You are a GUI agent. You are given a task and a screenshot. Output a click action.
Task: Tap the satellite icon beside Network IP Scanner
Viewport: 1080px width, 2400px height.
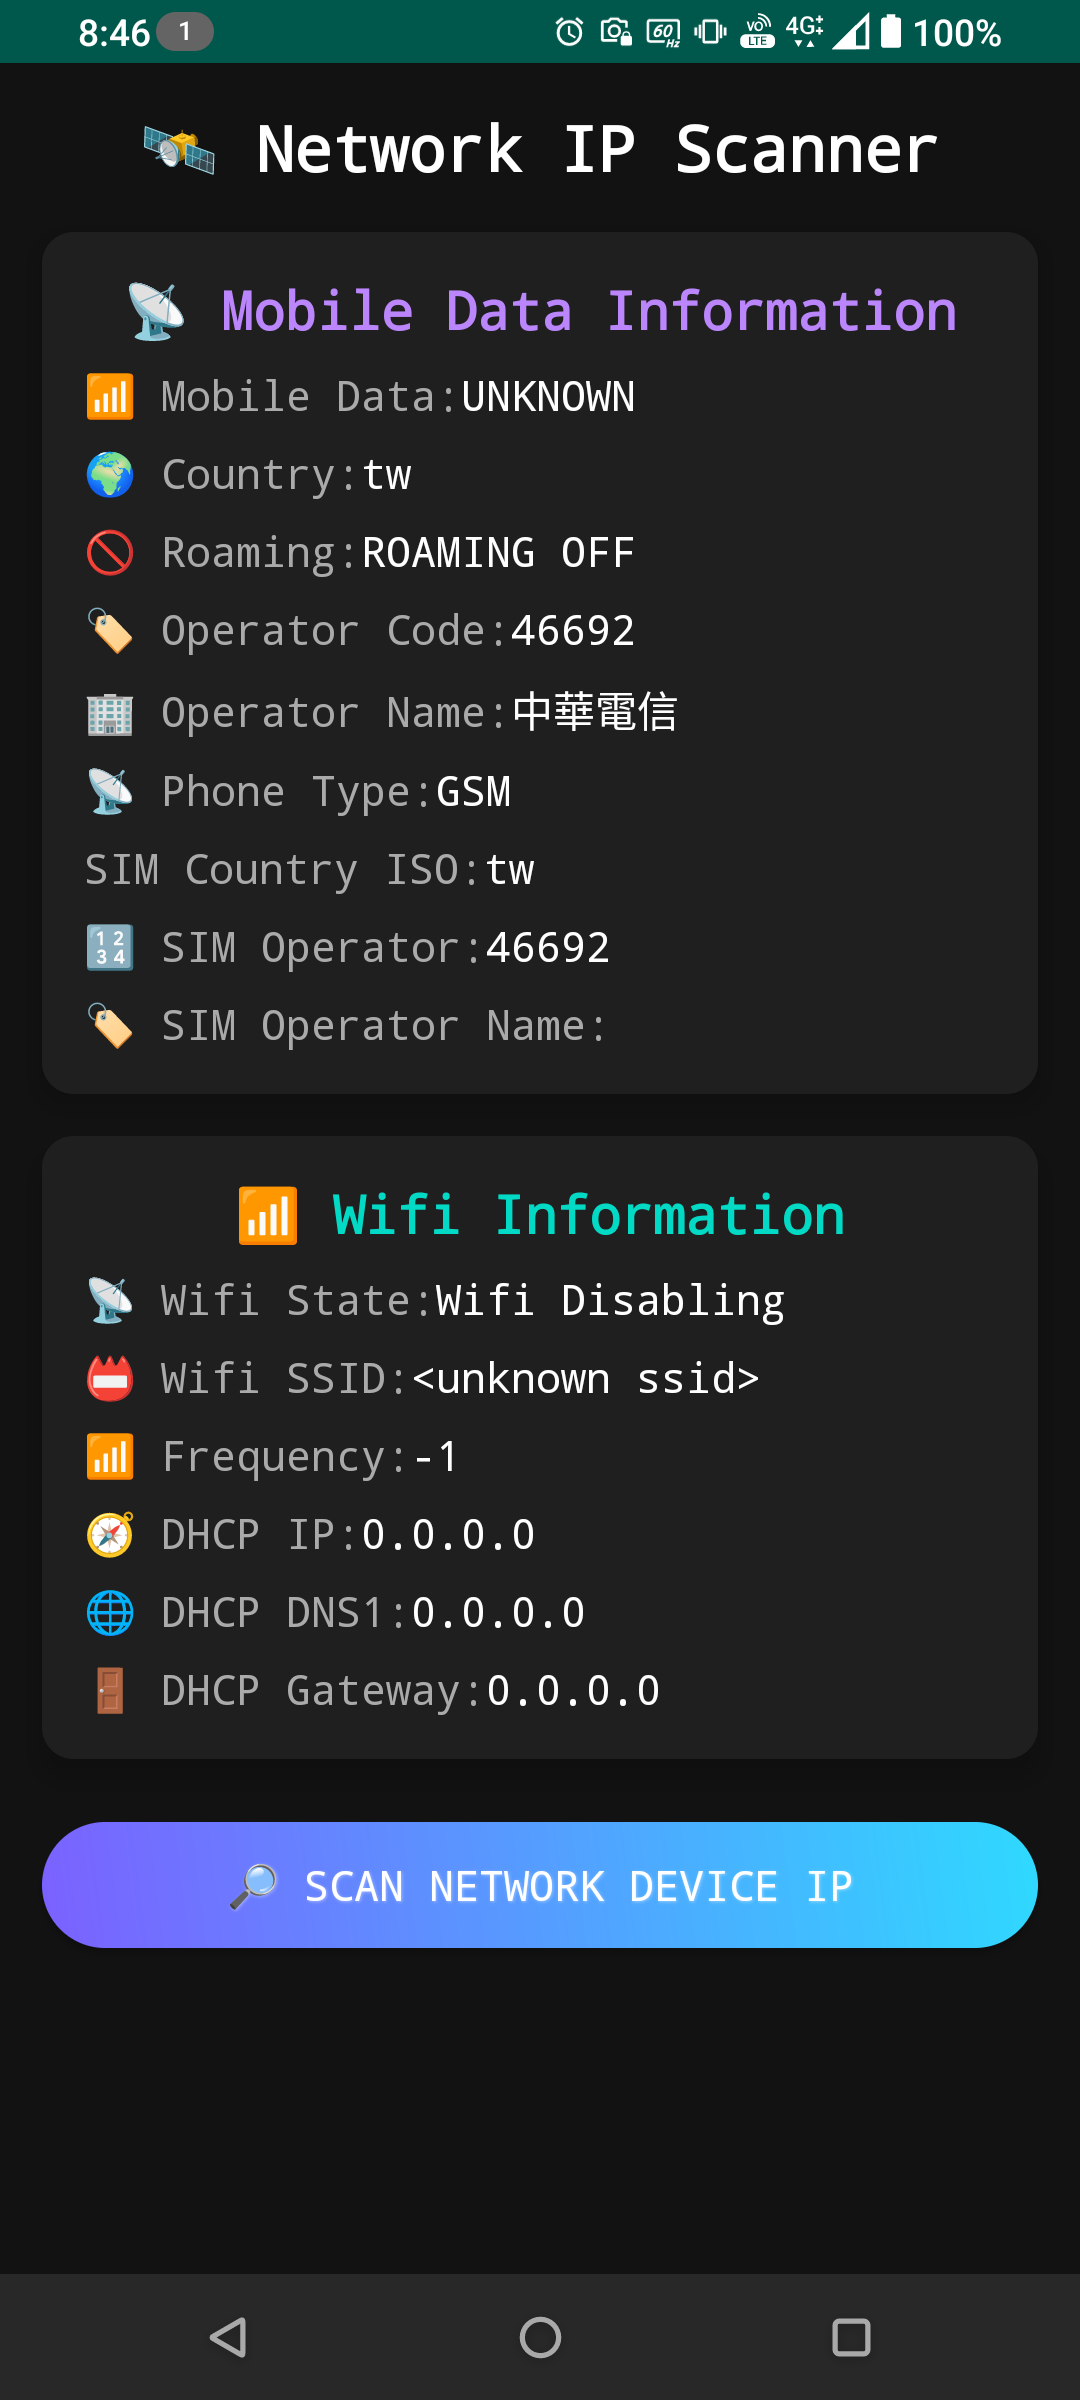tap(179, 150)
